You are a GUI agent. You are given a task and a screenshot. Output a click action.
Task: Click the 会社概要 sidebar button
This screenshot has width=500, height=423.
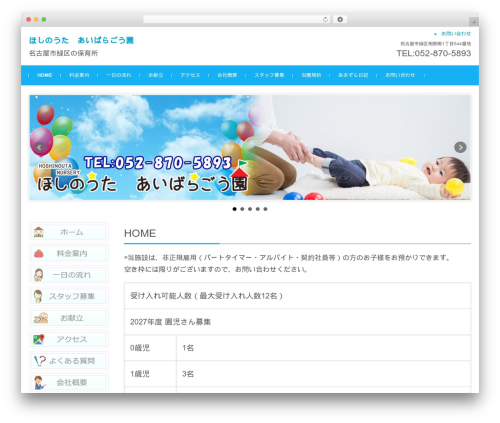[69, 382]
